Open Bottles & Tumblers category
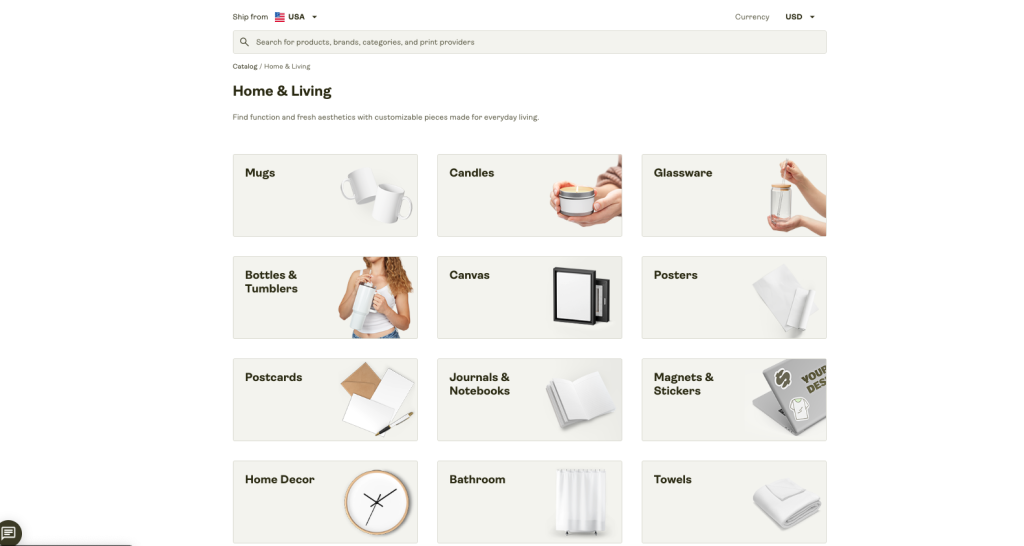This screenshot has width=1024, height=546. pyautogui.click(x=325, y=297)
